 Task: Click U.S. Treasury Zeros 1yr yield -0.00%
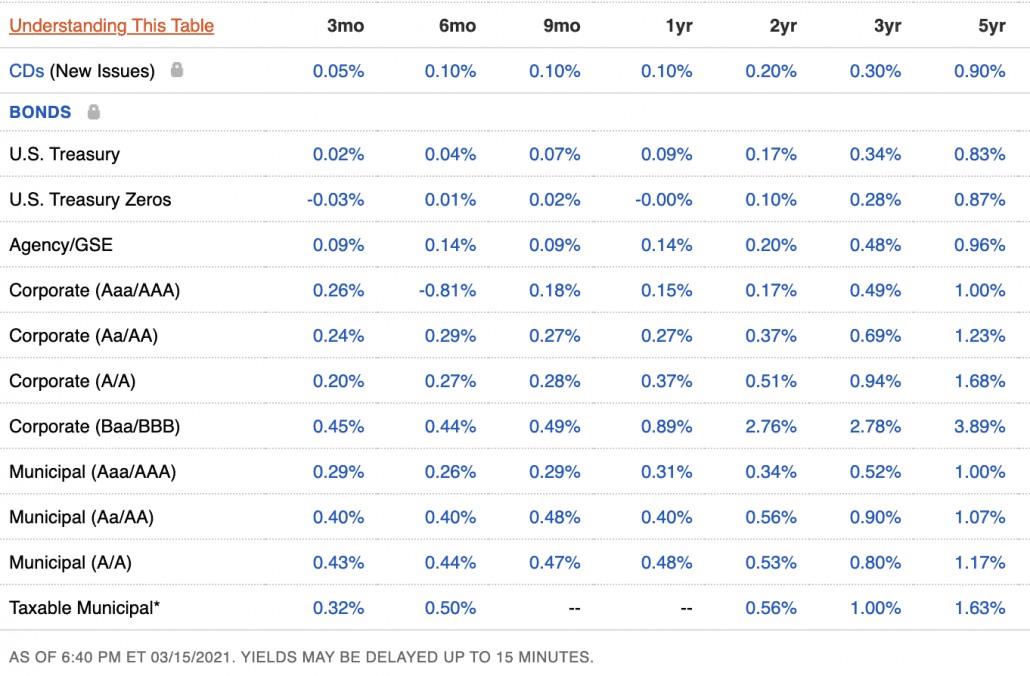click(x=663, y=200)
